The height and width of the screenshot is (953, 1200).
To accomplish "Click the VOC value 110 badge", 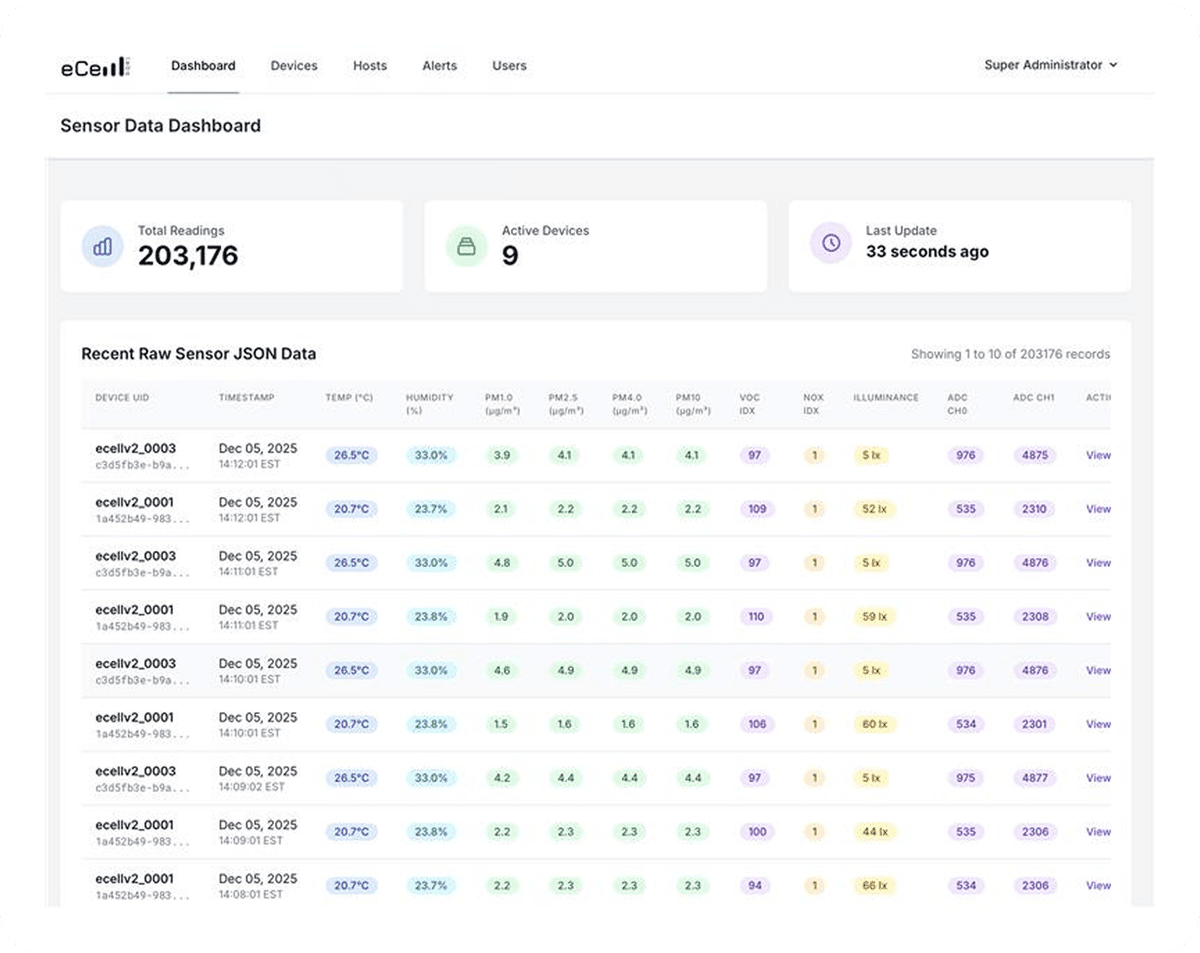I will coord(756,617).
